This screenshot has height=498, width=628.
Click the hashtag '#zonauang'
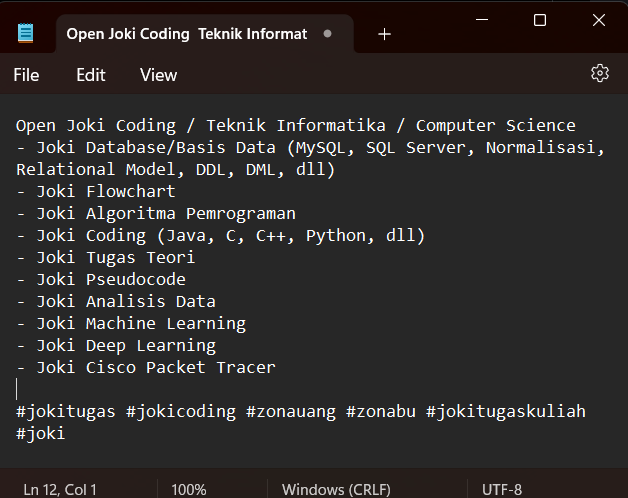click(x=291, y=412)
